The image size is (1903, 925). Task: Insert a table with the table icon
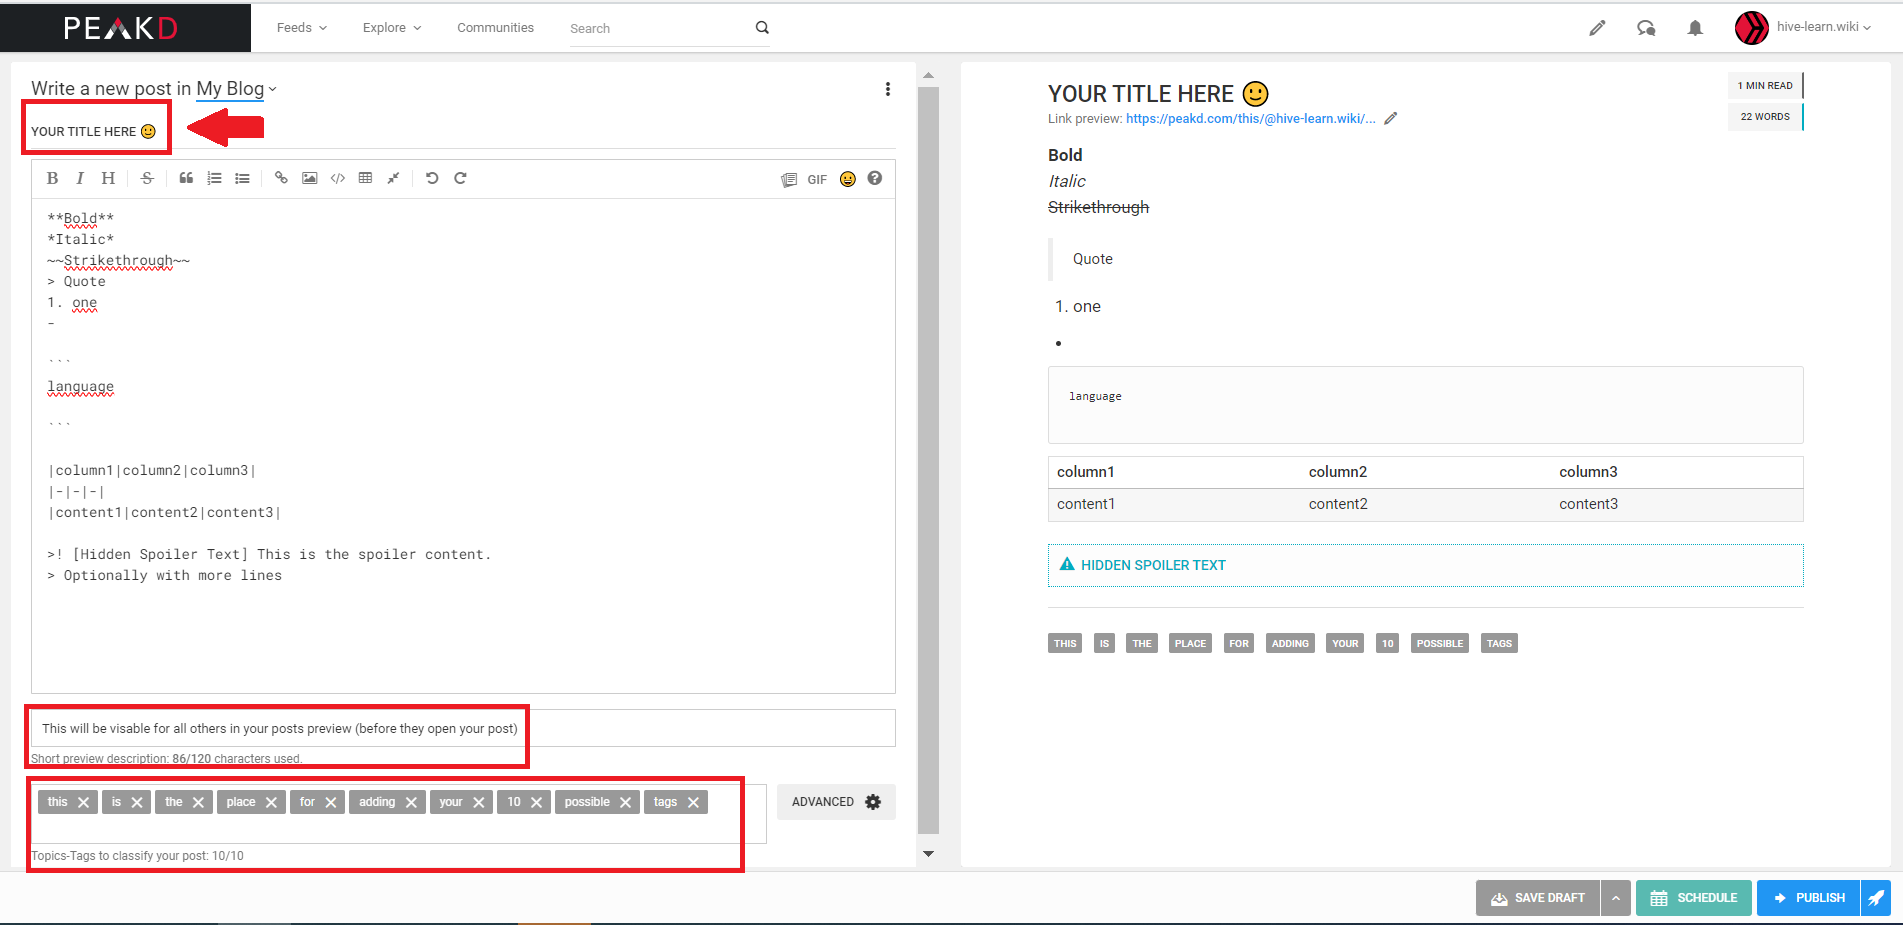tap(366, 178)
